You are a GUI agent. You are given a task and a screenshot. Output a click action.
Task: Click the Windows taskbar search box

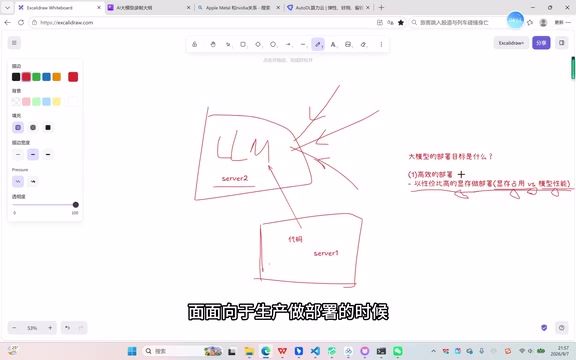183,351
